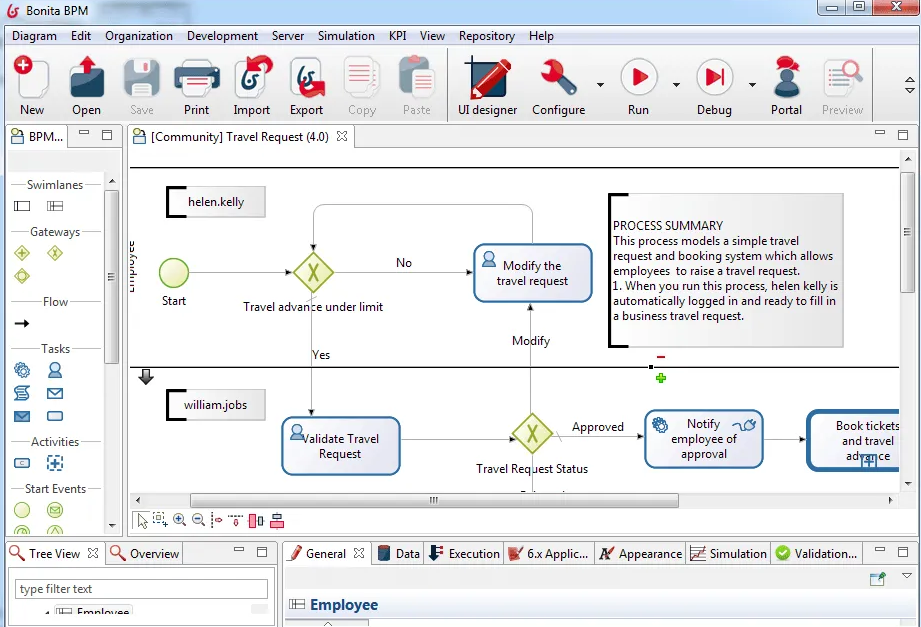Switch to the Appearance tab
921x627 pixels.
pyautogui.click(x=640, y=554)
